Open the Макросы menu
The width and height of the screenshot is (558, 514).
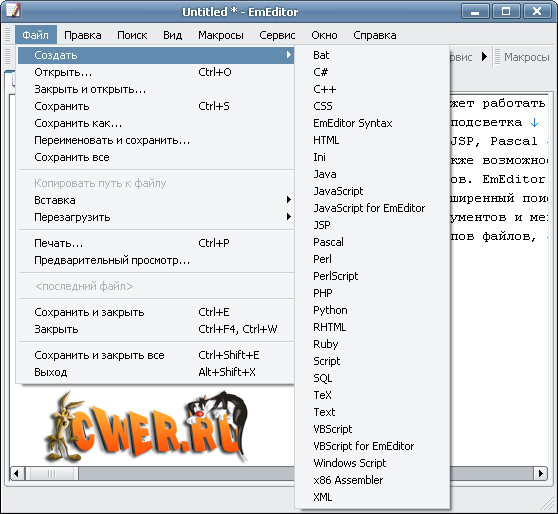[221, 35]
